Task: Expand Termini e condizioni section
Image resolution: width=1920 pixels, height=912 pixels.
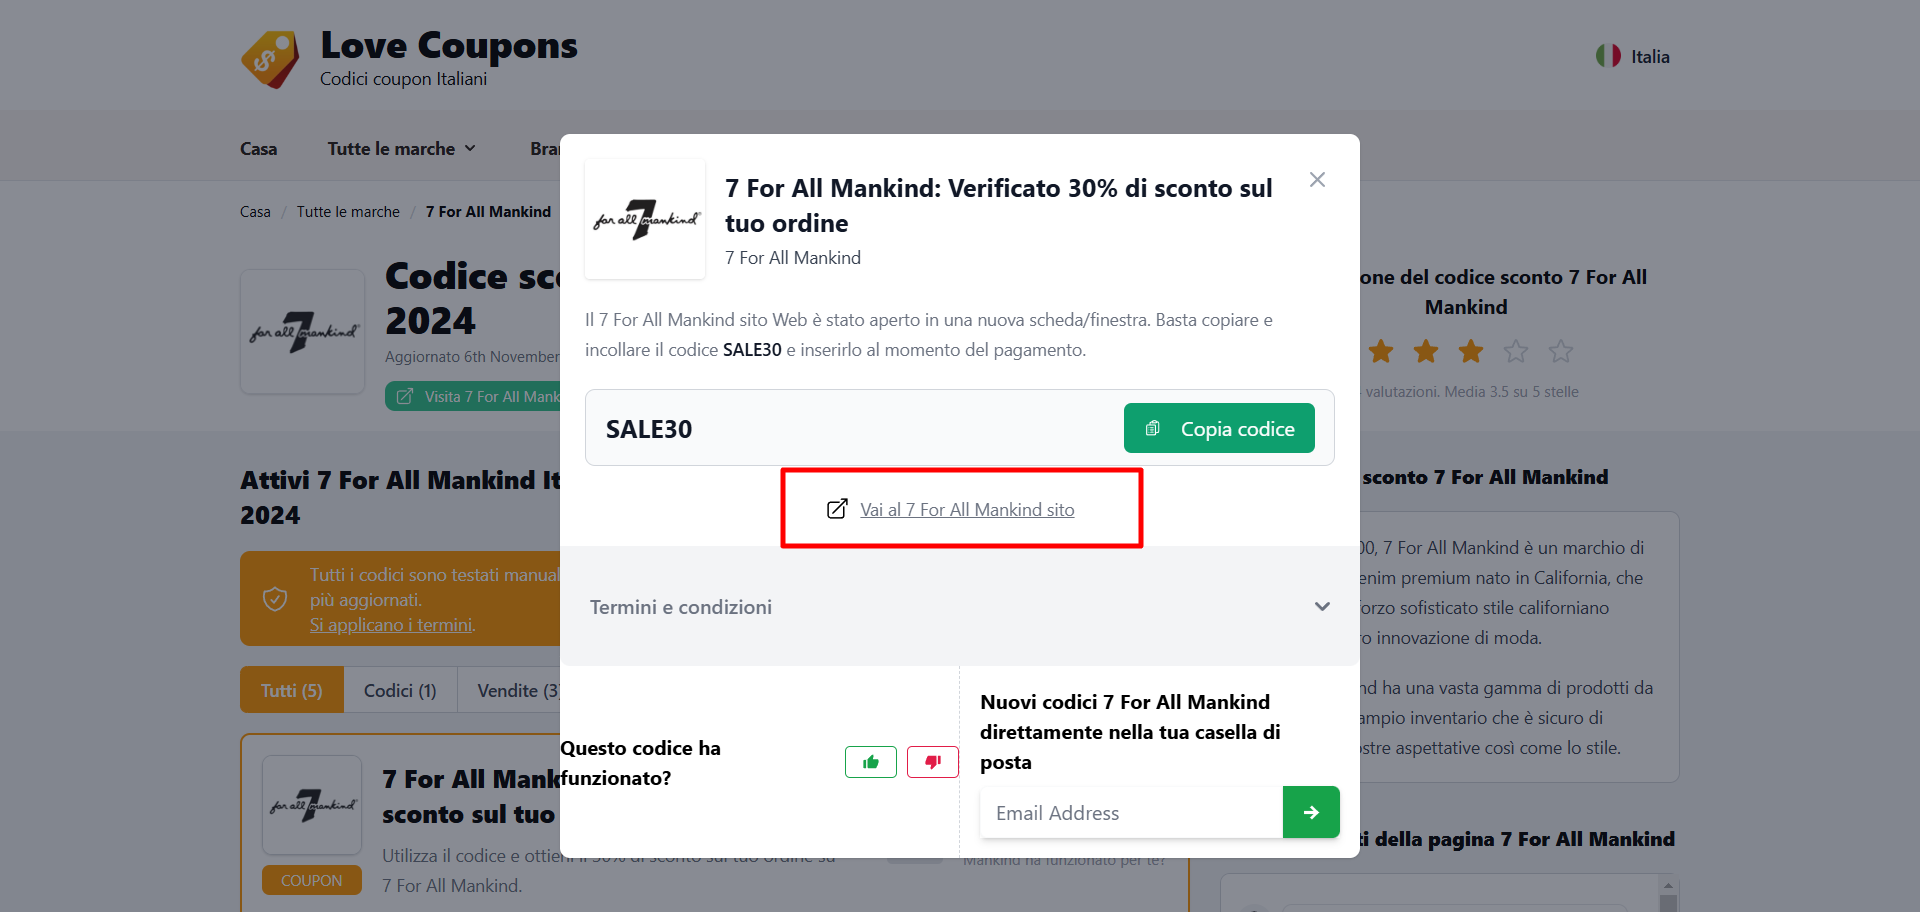Action: point(960,607)
